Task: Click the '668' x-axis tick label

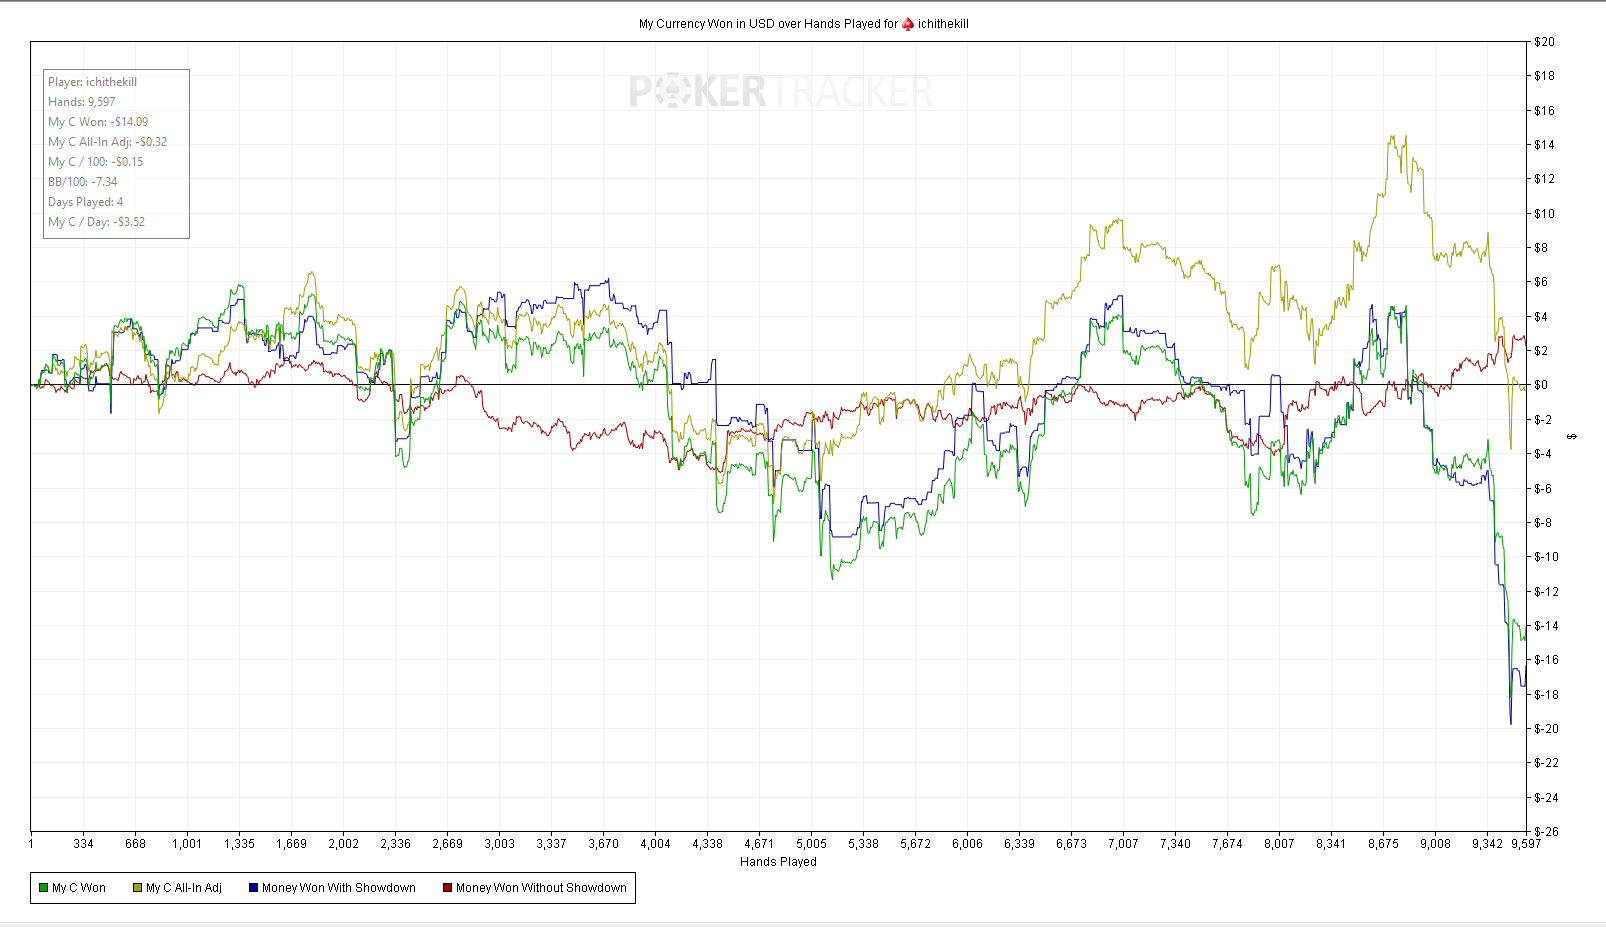Action: tap(135, 844)
